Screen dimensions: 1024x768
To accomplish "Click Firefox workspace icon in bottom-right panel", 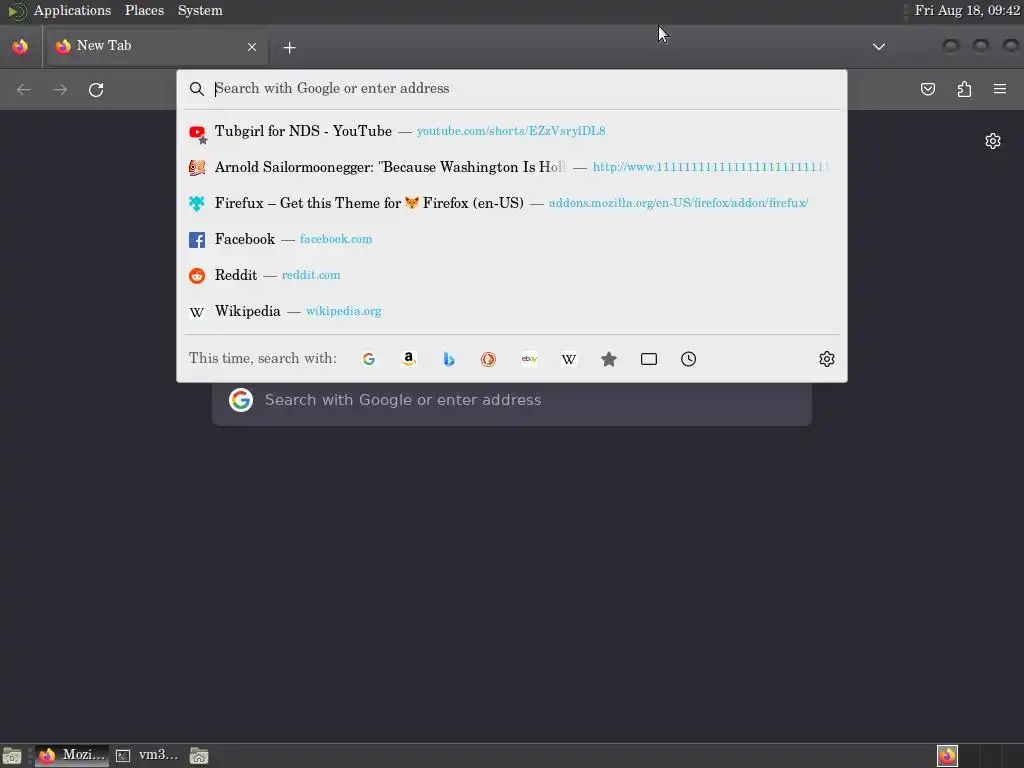I will (947, 756).
